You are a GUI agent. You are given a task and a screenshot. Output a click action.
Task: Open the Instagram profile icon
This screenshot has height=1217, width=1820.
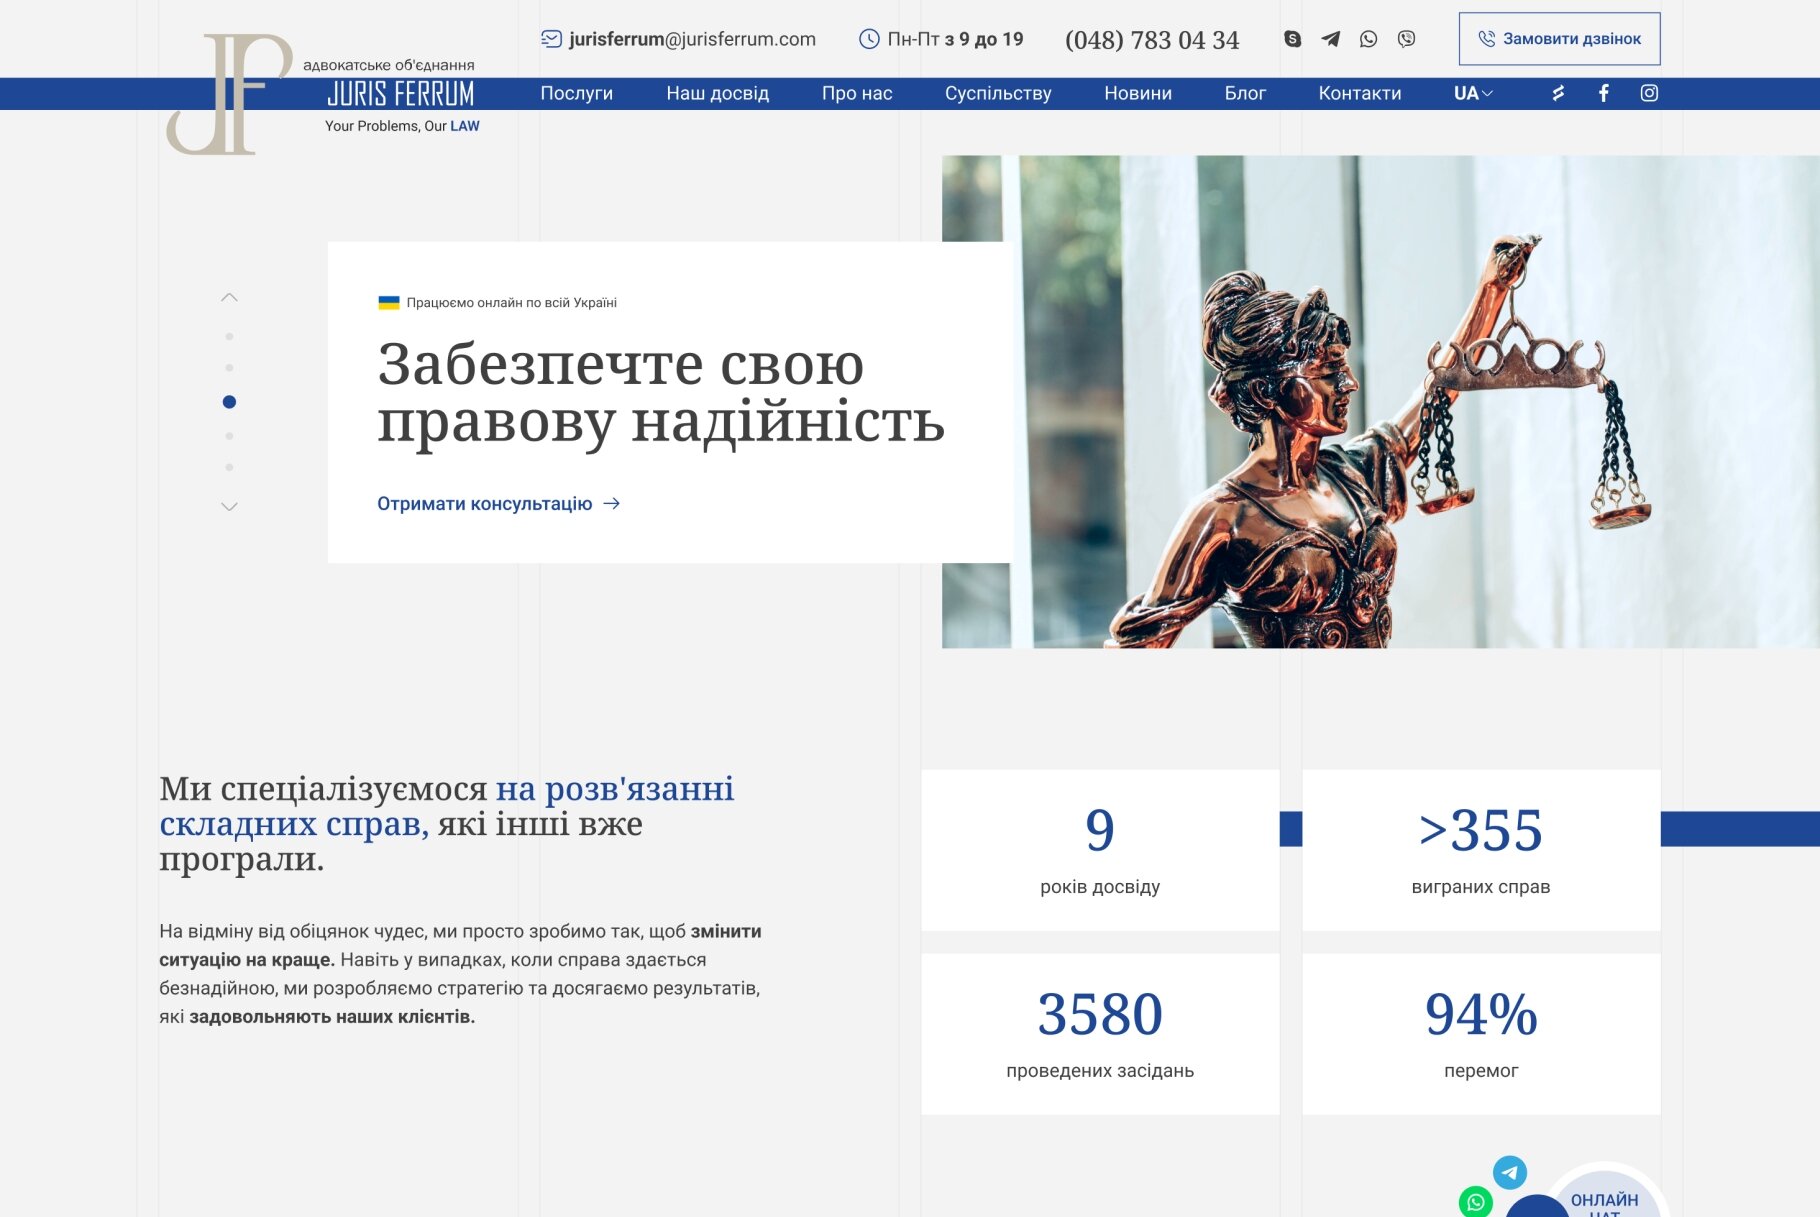[1649, 93]
